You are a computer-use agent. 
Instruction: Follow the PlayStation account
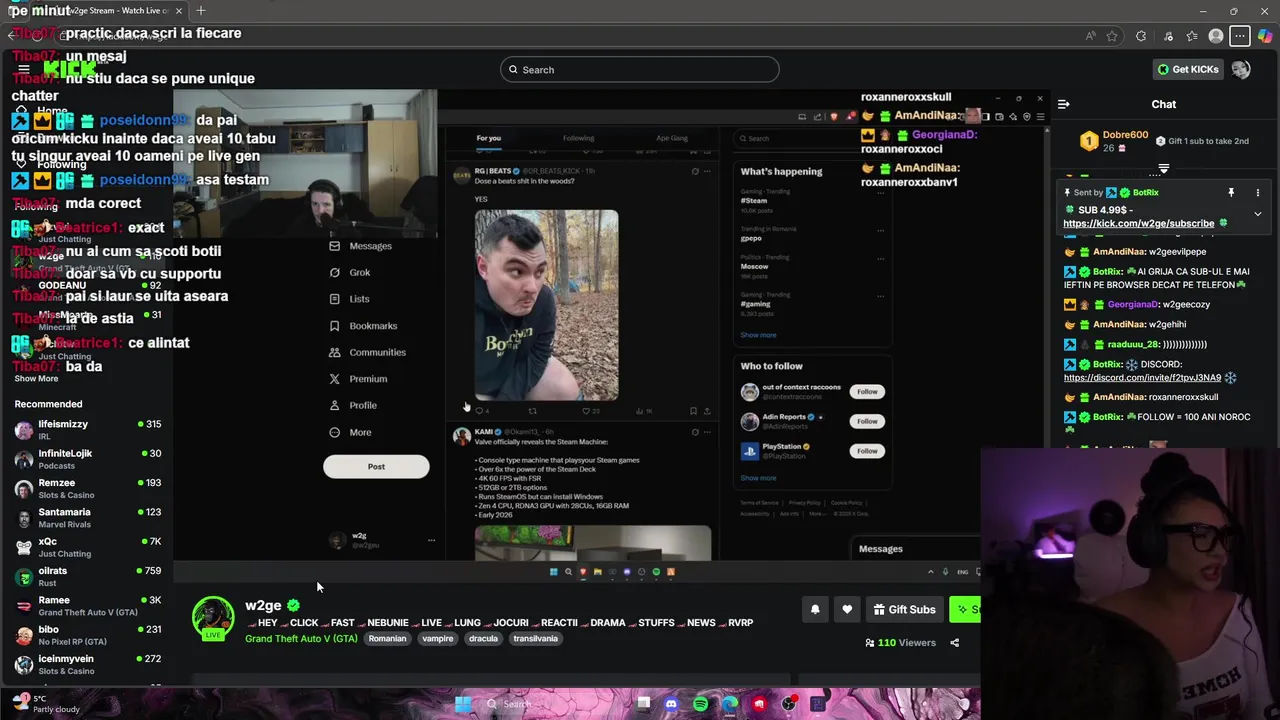click(867, 451)
